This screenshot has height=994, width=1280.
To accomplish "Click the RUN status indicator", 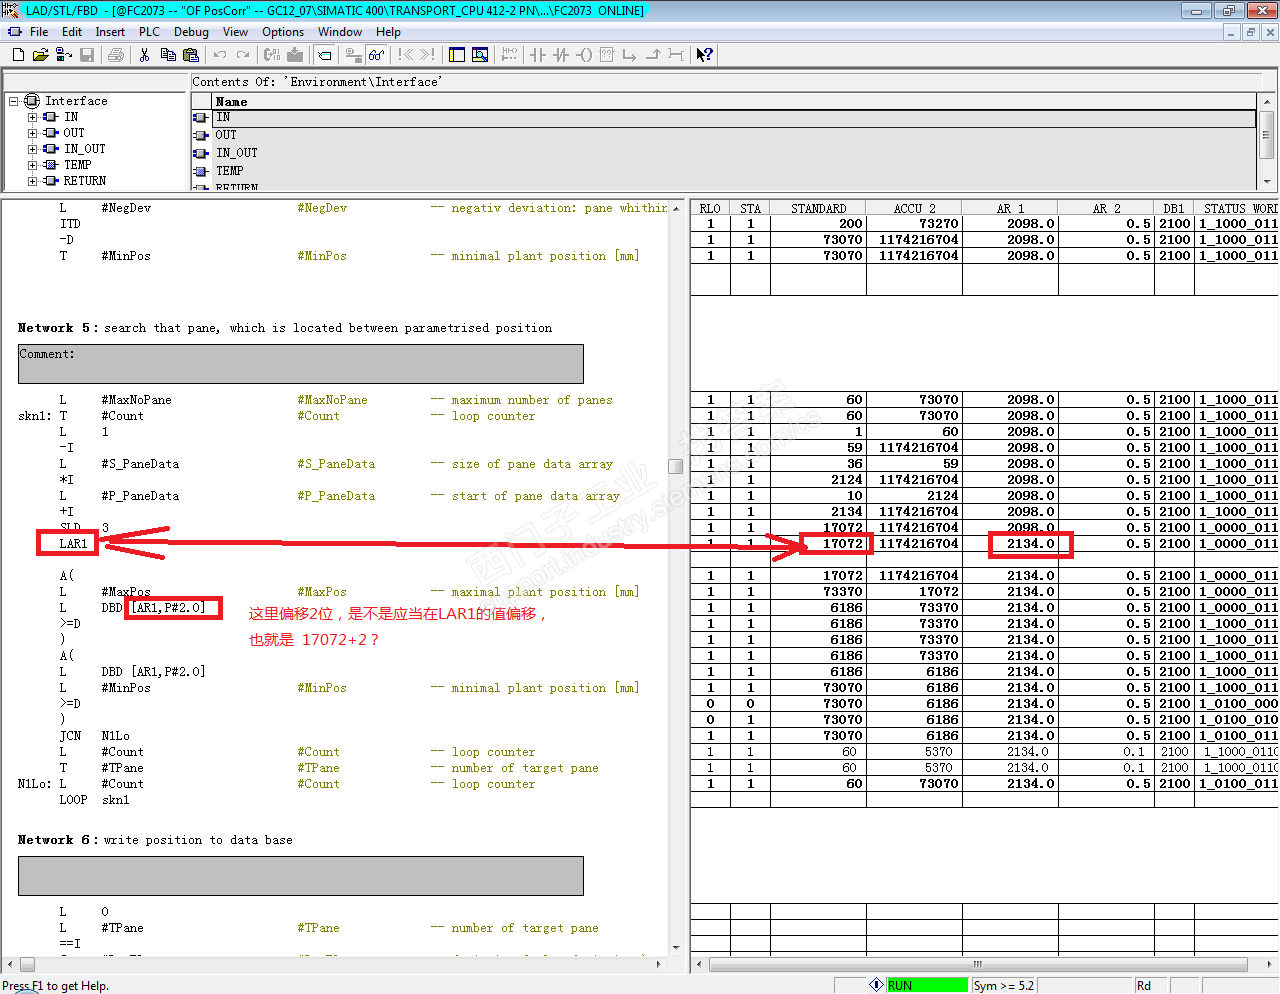I will tap(927, 985).
